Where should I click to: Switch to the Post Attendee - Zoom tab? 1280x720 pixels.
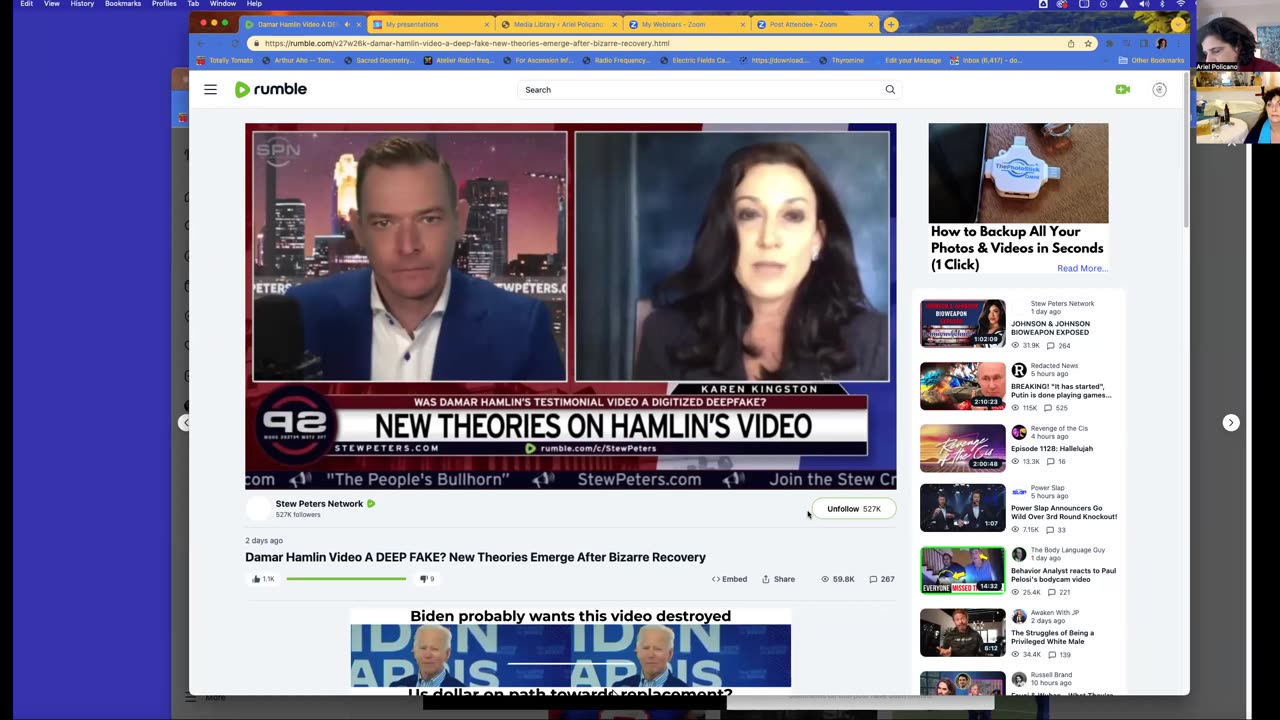click(x=814, y=24)
